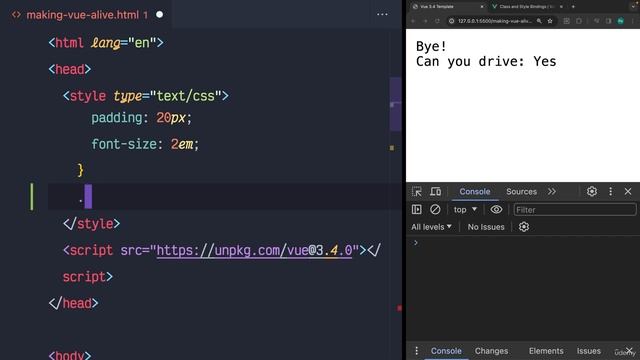640x360 pixels.
Task: Open the top JavaScript context dropdown
Action: click(x=465, y=210)
